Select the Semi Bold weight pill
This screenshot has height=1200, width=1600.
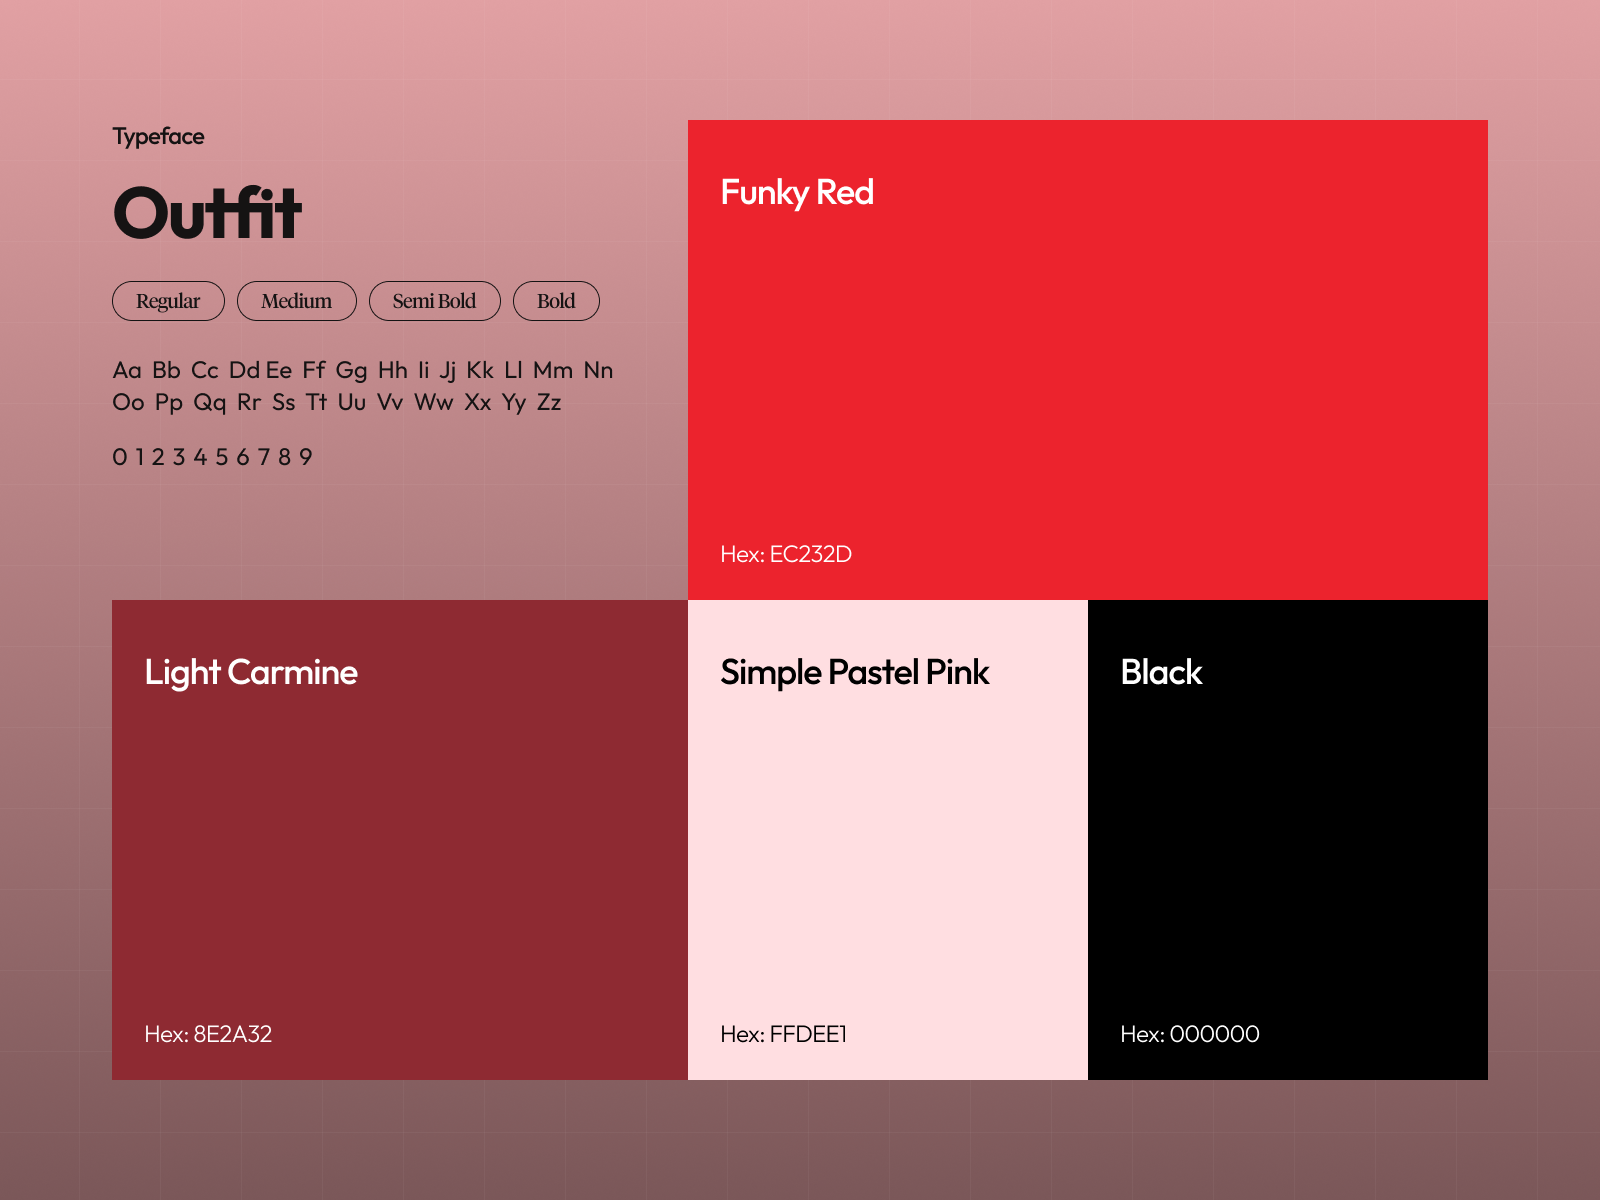435,301
